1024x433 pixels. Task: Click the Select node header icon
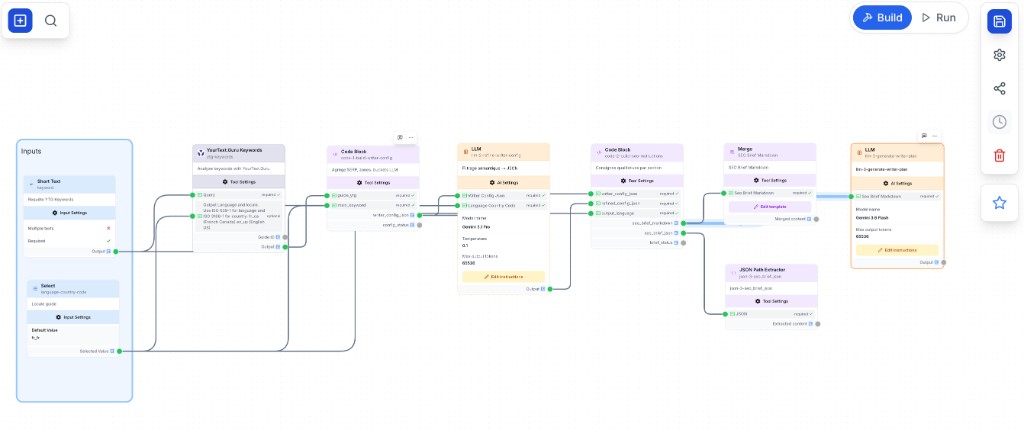click(x=35, y=288)
